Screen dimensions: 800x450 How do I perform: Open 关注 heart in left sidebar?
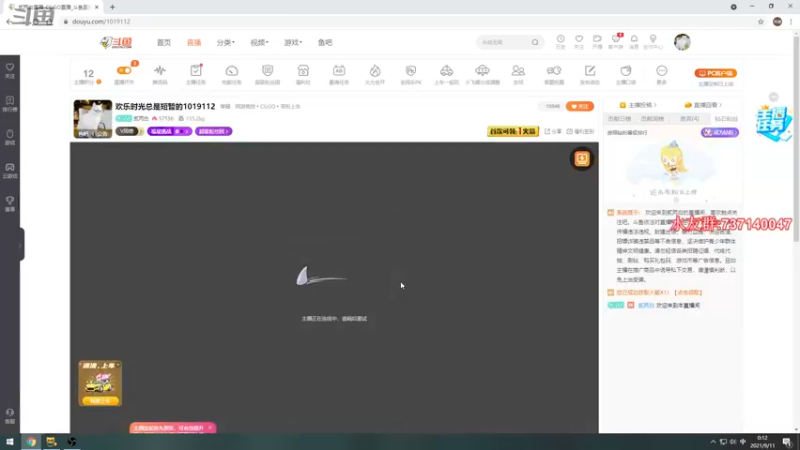10,71
